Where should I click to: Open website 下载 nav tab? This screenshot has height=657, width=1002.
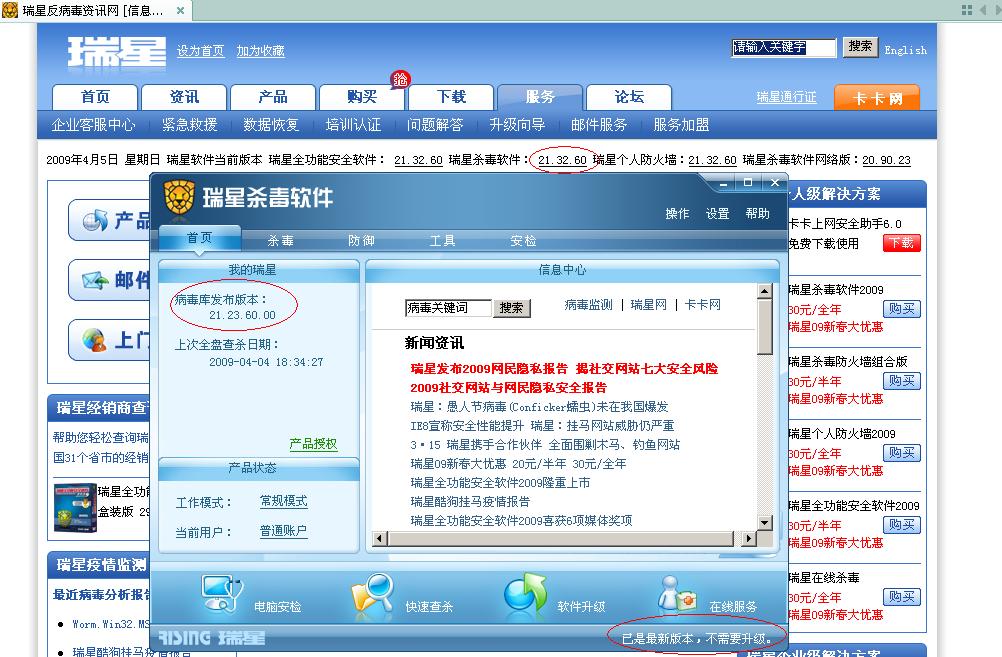[x=451, y=97]
